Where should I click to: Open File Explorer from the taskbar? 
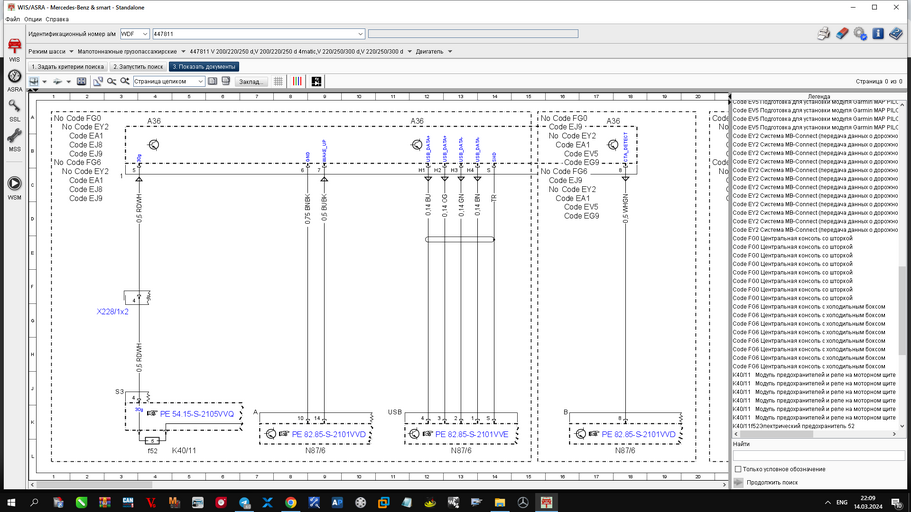[500, 502]
